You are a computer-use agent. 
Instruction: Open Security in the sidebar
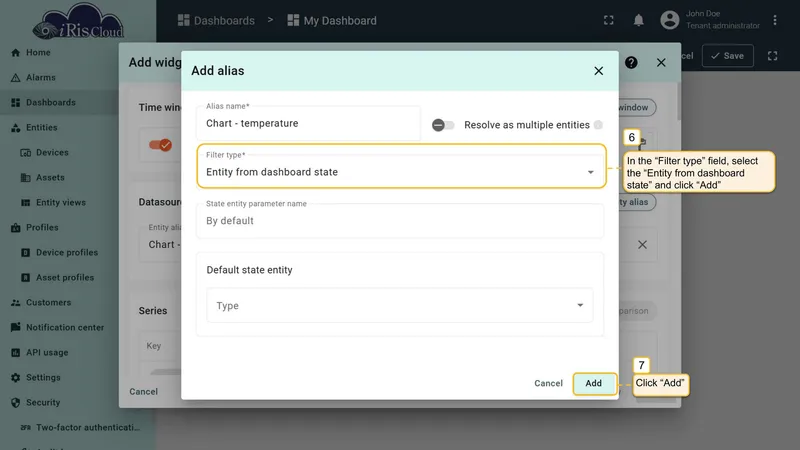[43, 403]
